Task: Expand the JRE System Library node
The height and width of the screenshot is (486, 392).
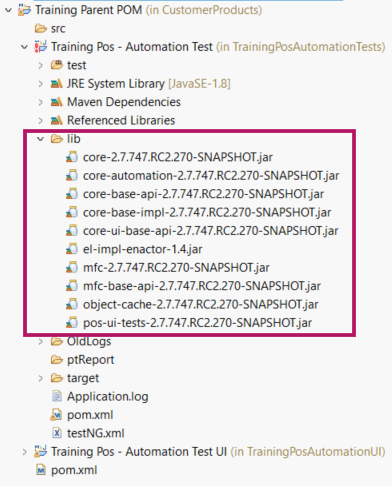Action: tap(40, 84)
